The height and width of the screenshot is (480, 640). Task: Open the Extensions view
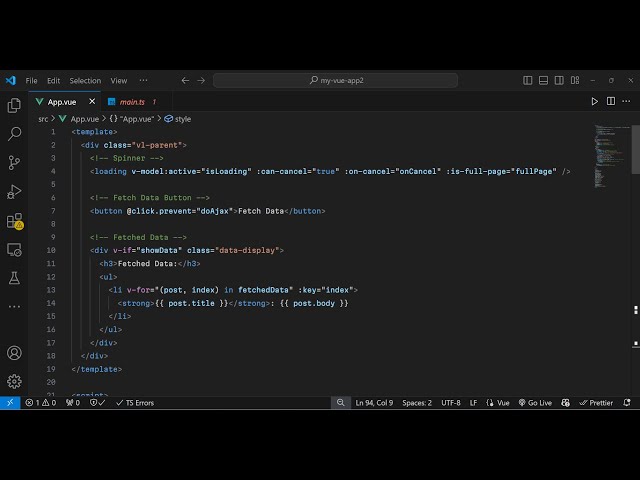[x=14, y=220]
